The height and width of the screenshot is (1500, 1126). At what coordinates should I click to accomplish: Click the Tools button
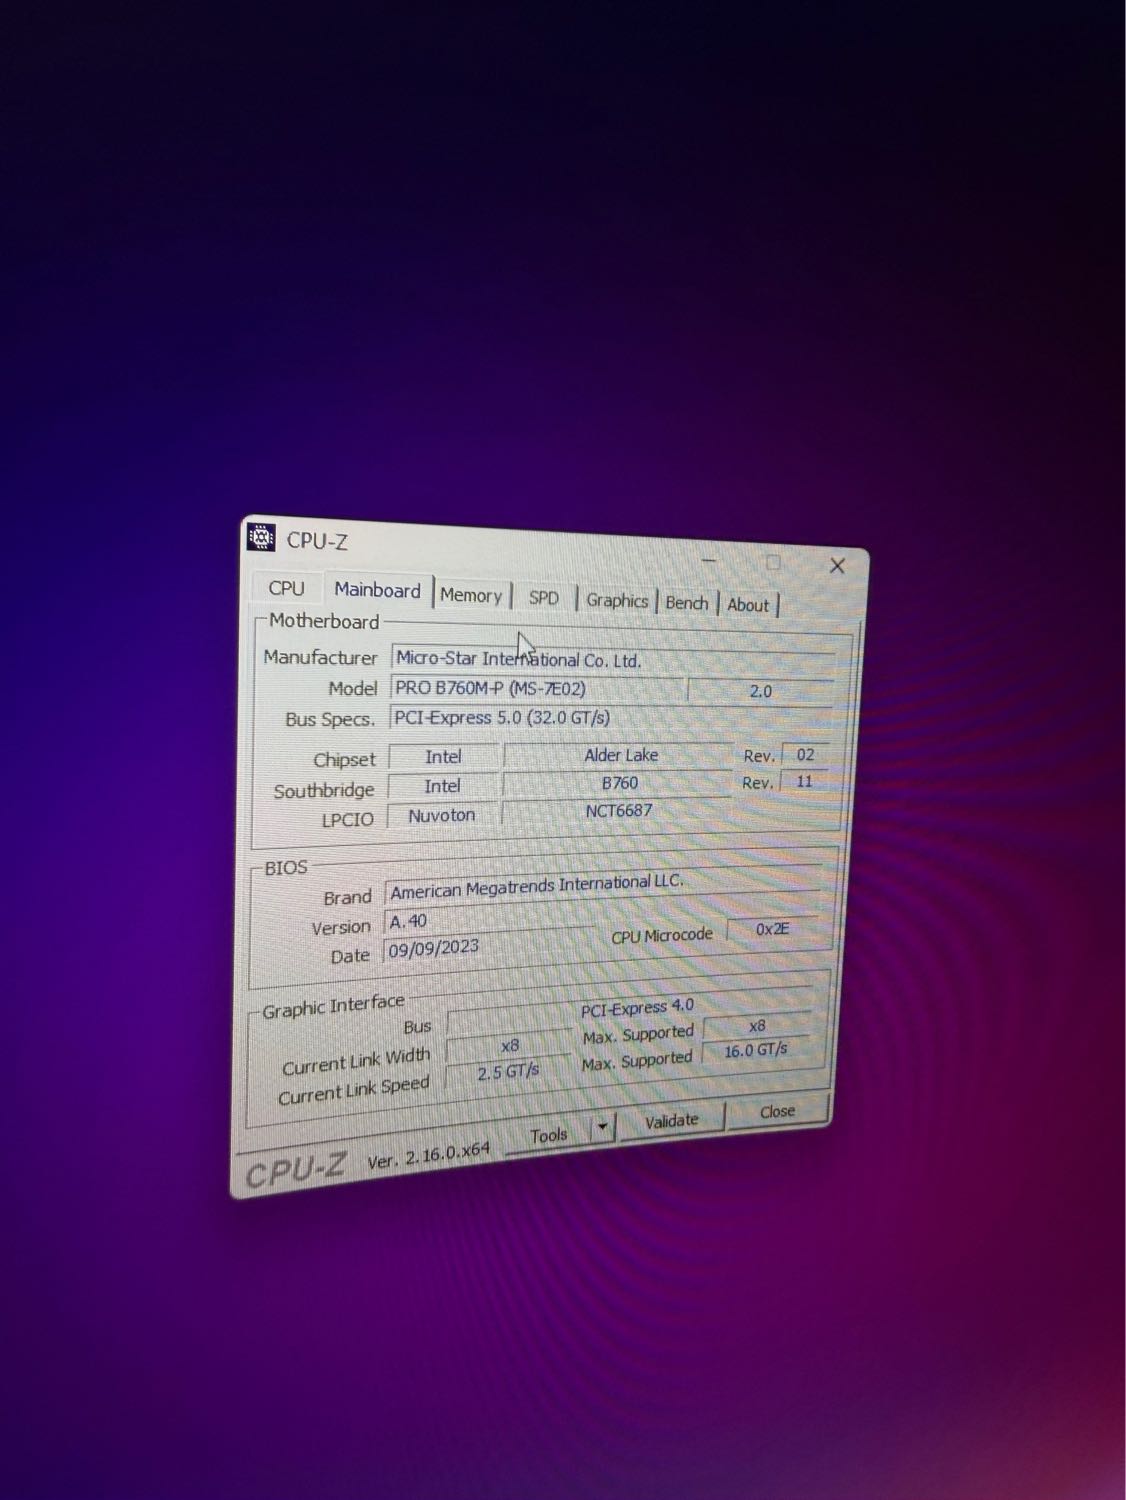[x=548, y=1136]
